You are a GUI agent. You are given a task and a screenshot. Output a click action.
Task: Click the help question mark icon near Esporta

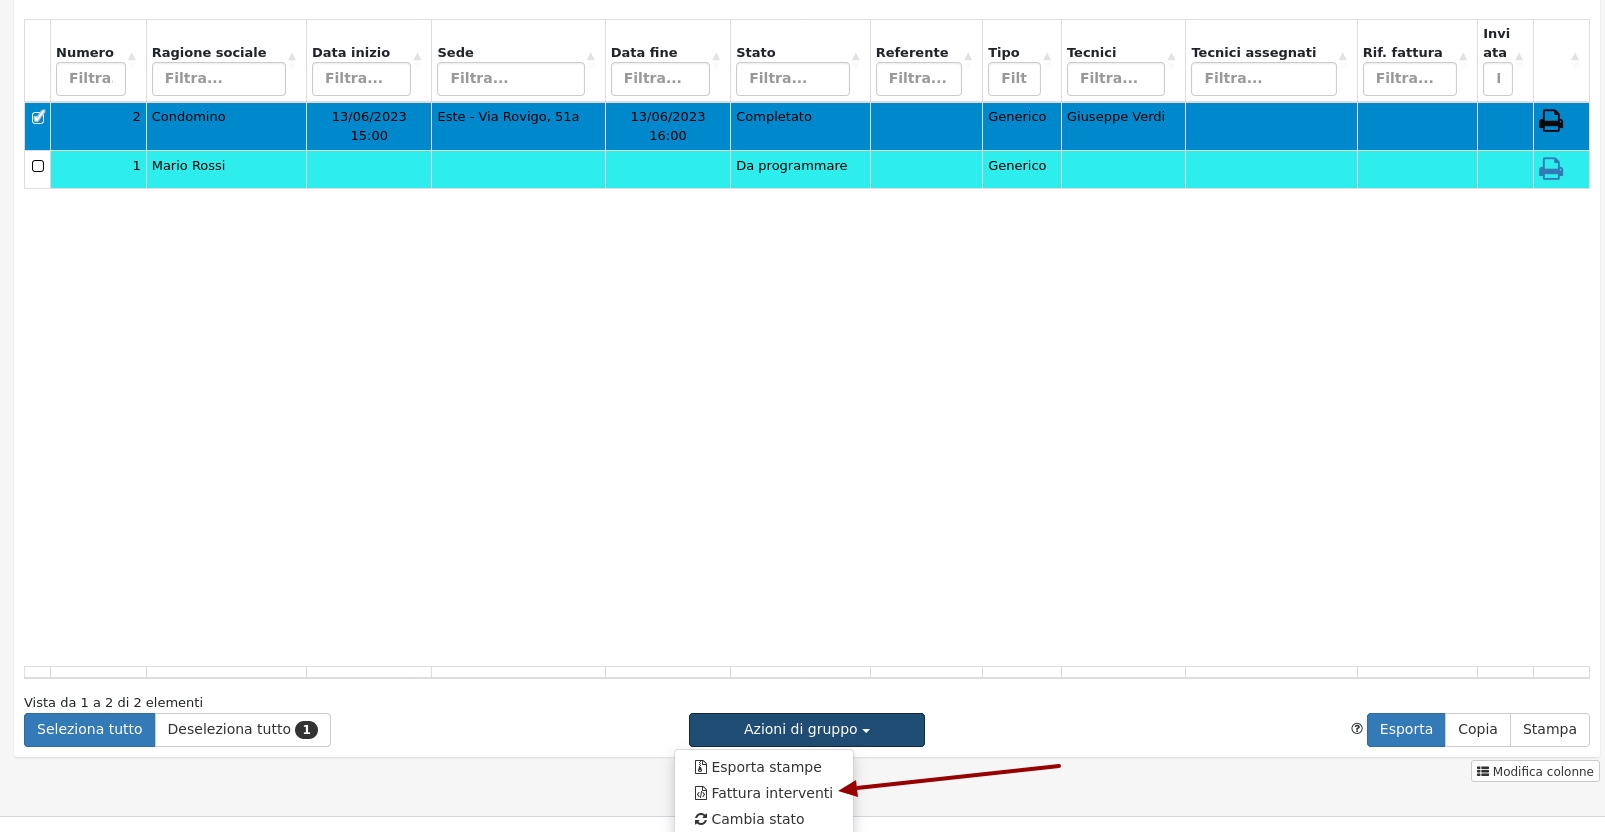[x=1356, y=729]
